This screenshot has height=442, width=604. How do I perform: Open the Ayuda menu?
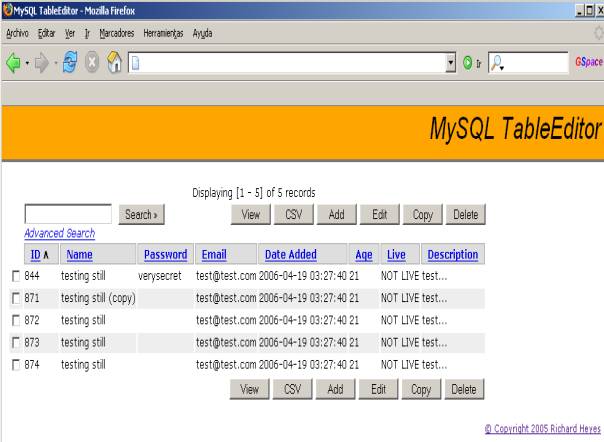tap(202, 34)
